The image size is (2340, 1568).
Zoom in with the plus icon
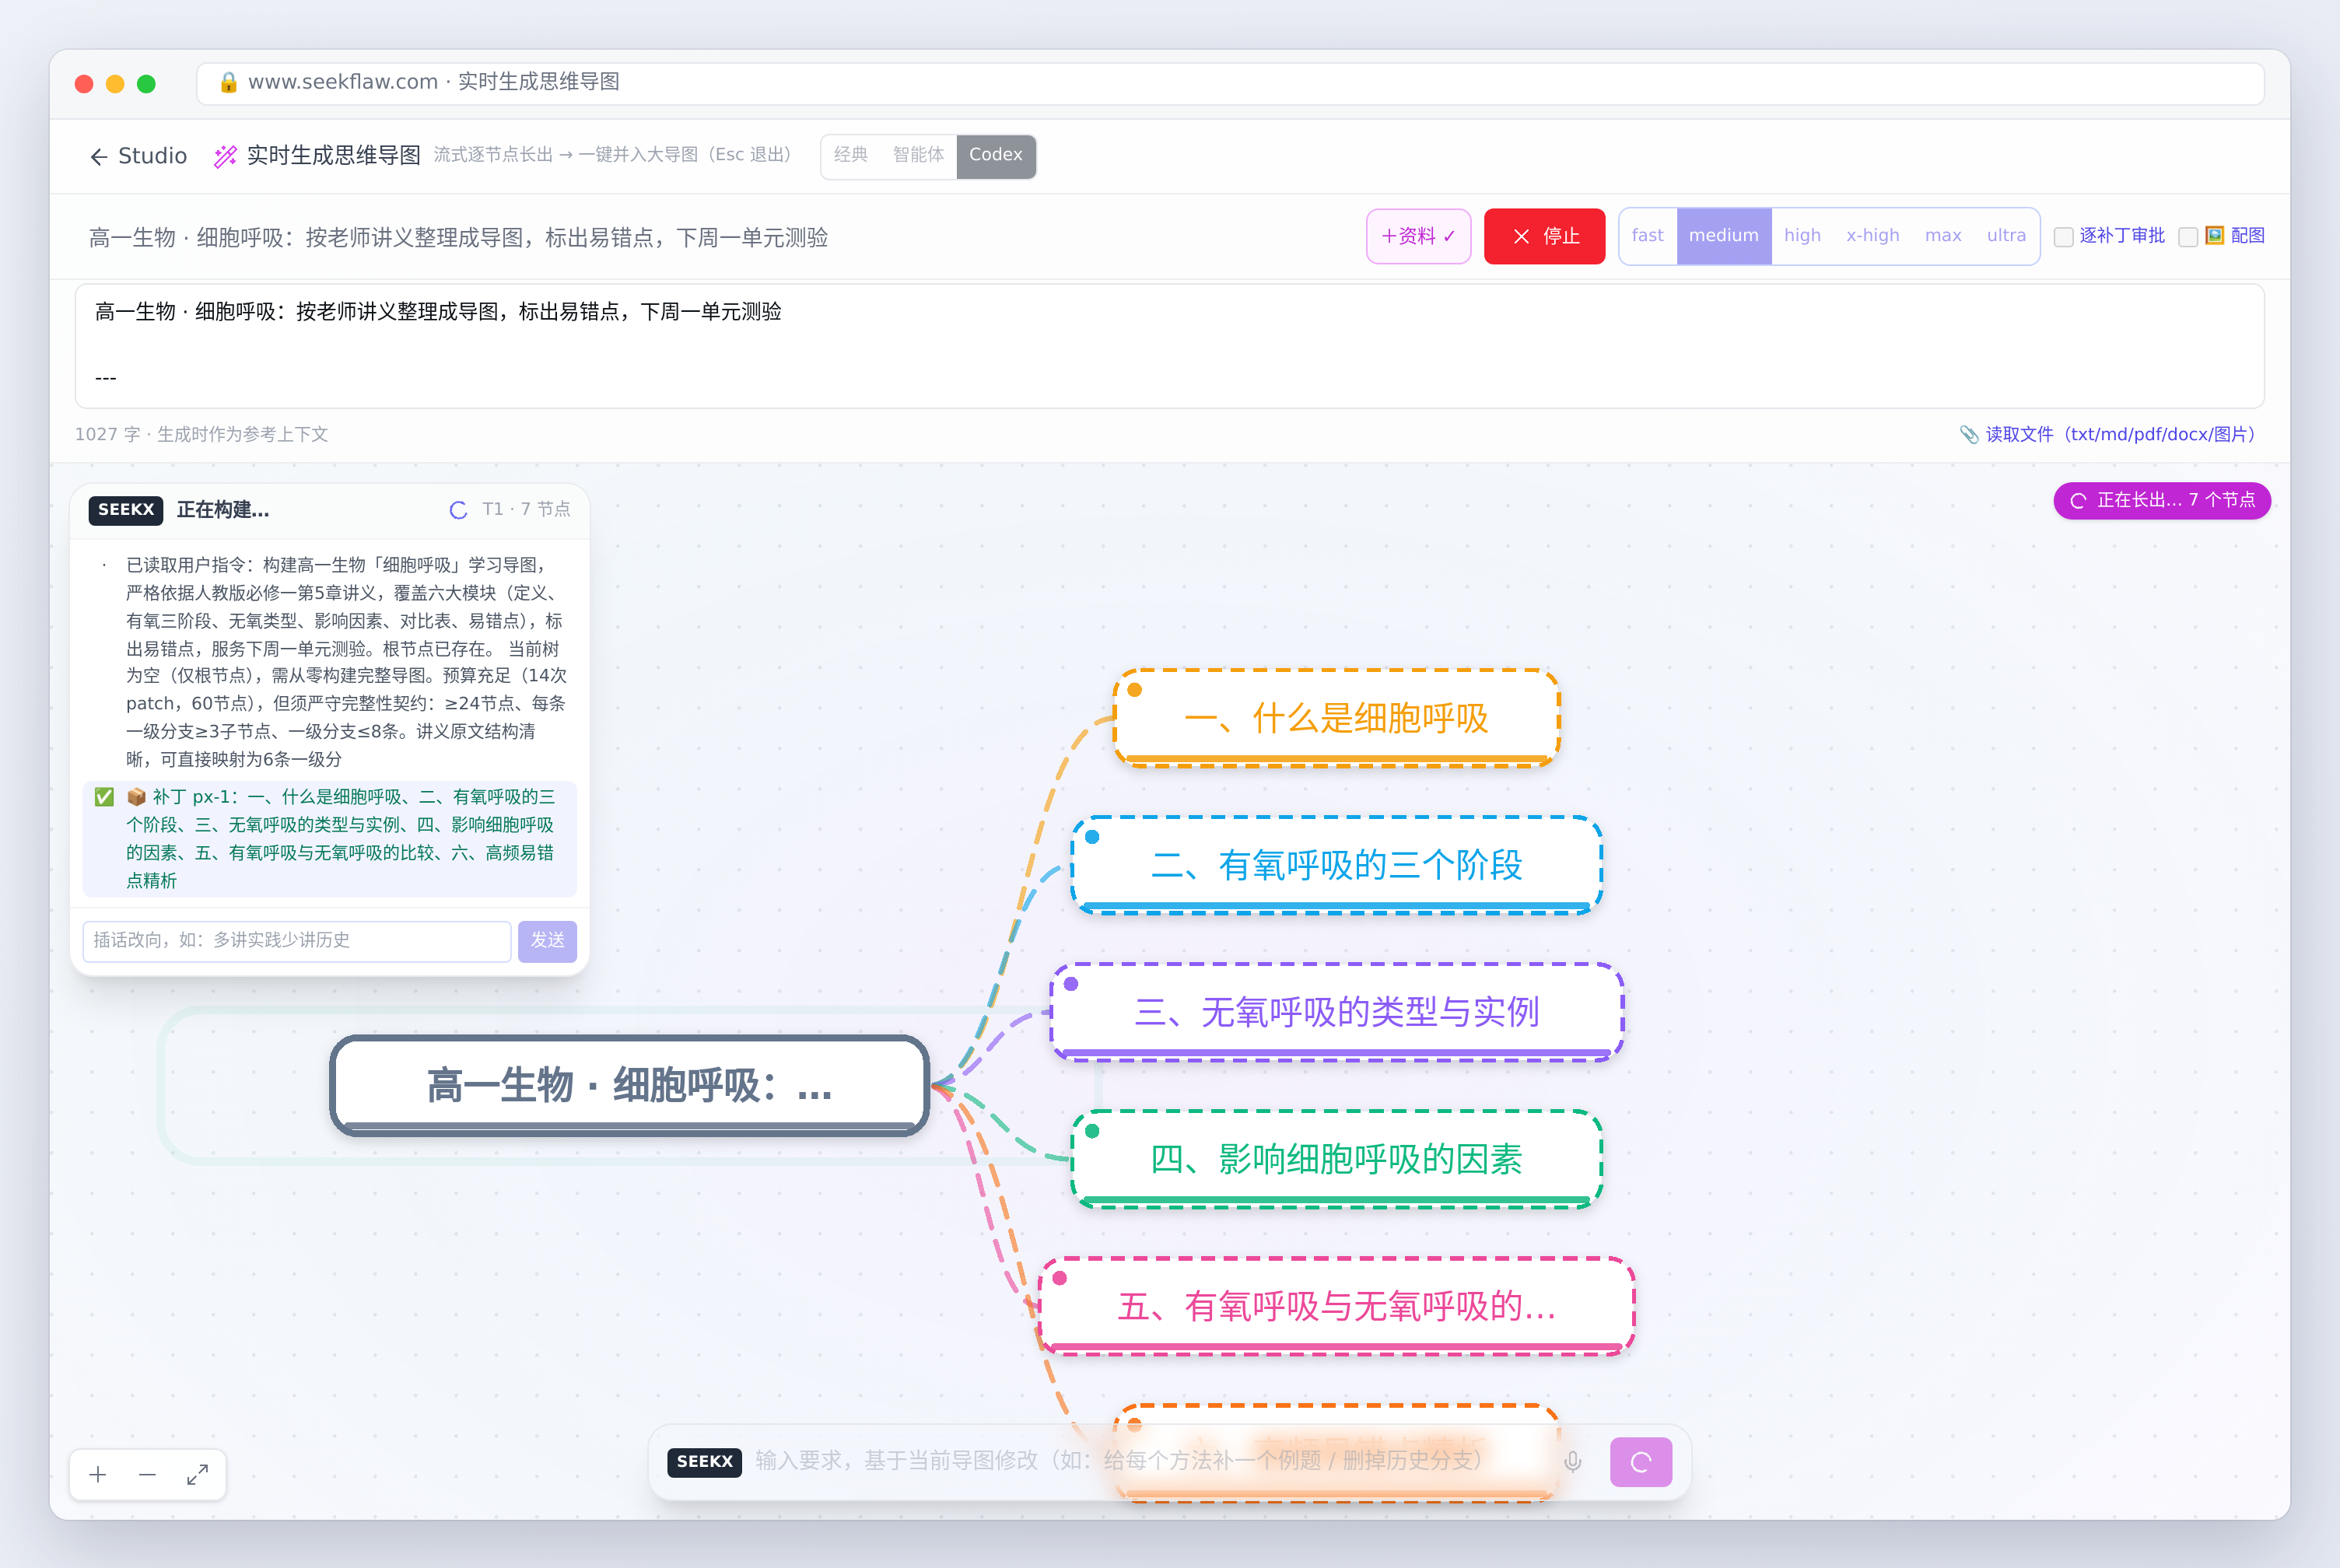click(98, 1474)
